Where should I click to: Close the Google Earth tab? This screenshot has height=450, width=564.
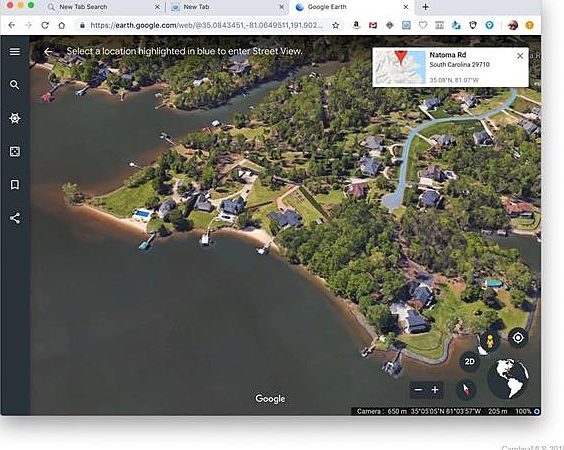(406, 7)
